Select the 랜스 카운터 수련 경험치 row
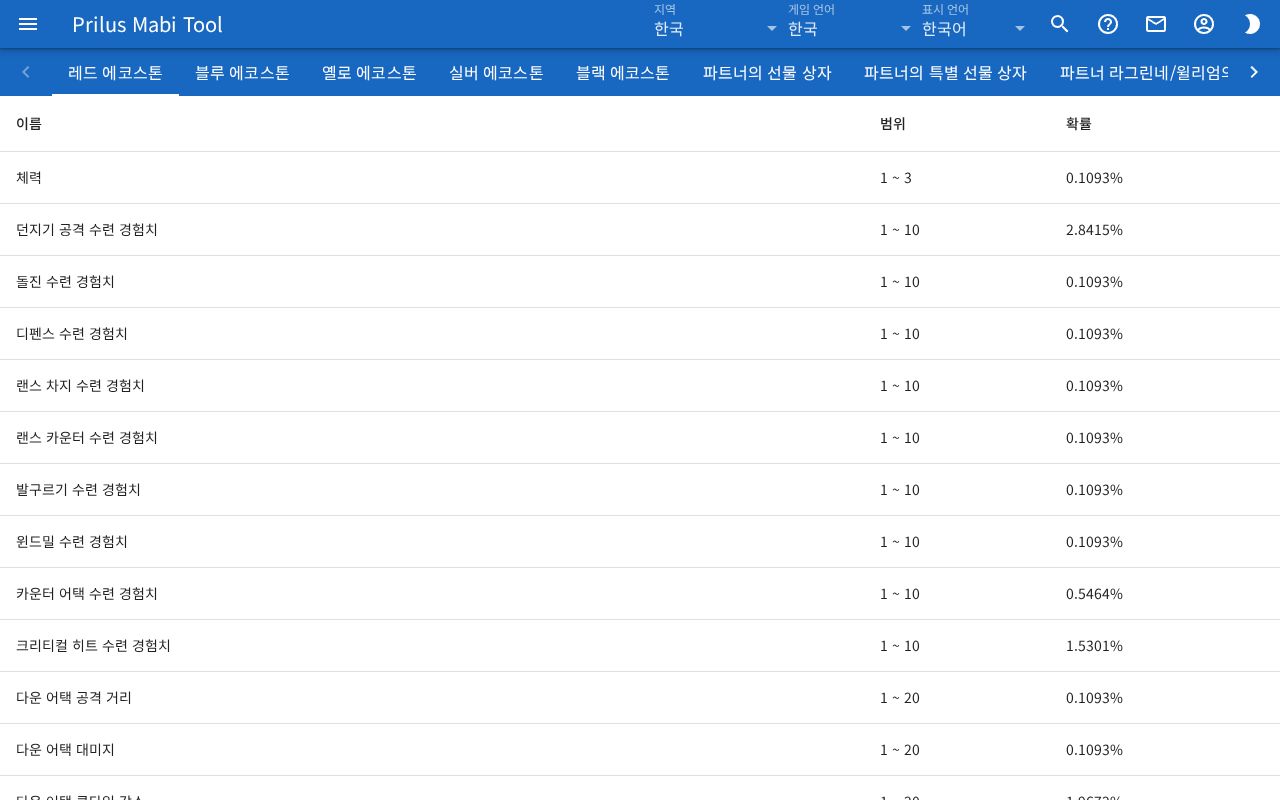The image size is (1280, 800). [x=640, y=438]
